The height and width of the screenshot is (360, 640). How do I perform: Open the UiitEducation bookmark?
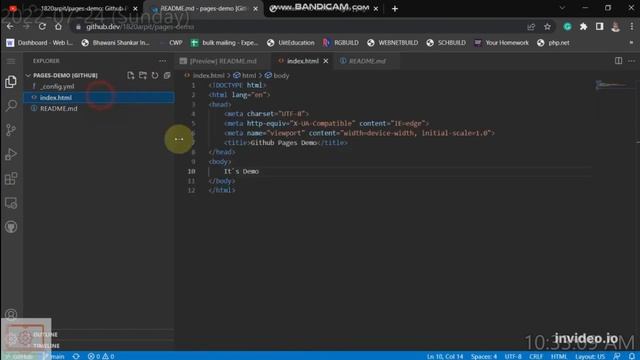tap(291, 43)
